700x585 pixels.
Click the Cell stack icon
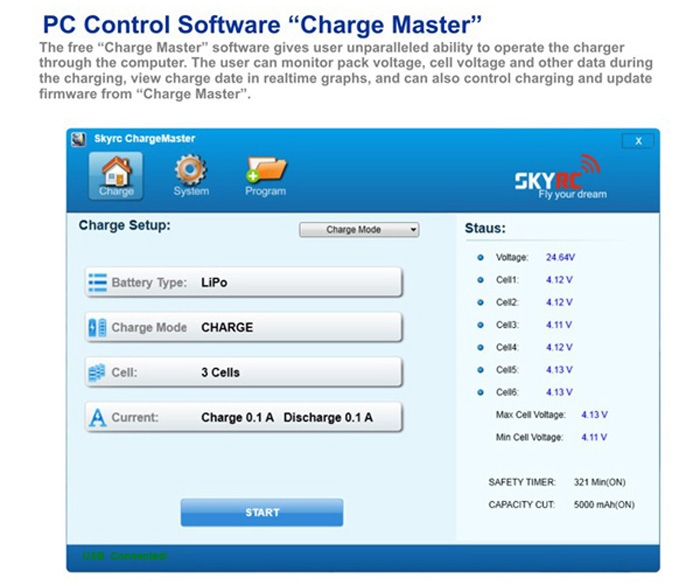click(x=97, y=372)
